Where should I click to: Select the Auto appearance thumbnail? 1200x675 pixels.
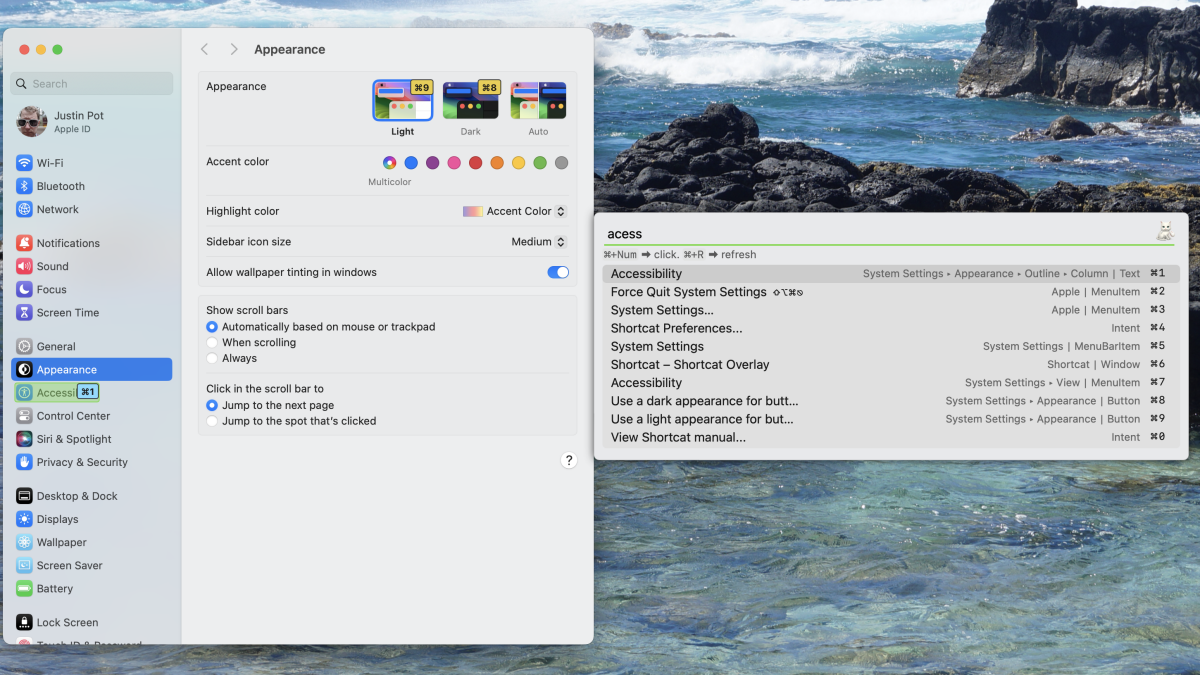(538, 100)
